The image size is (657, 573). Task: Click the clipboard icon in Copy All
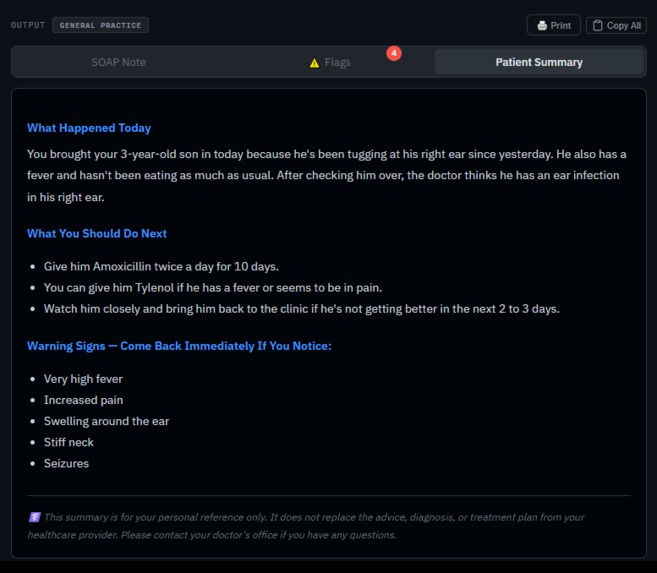click(598, 26)
